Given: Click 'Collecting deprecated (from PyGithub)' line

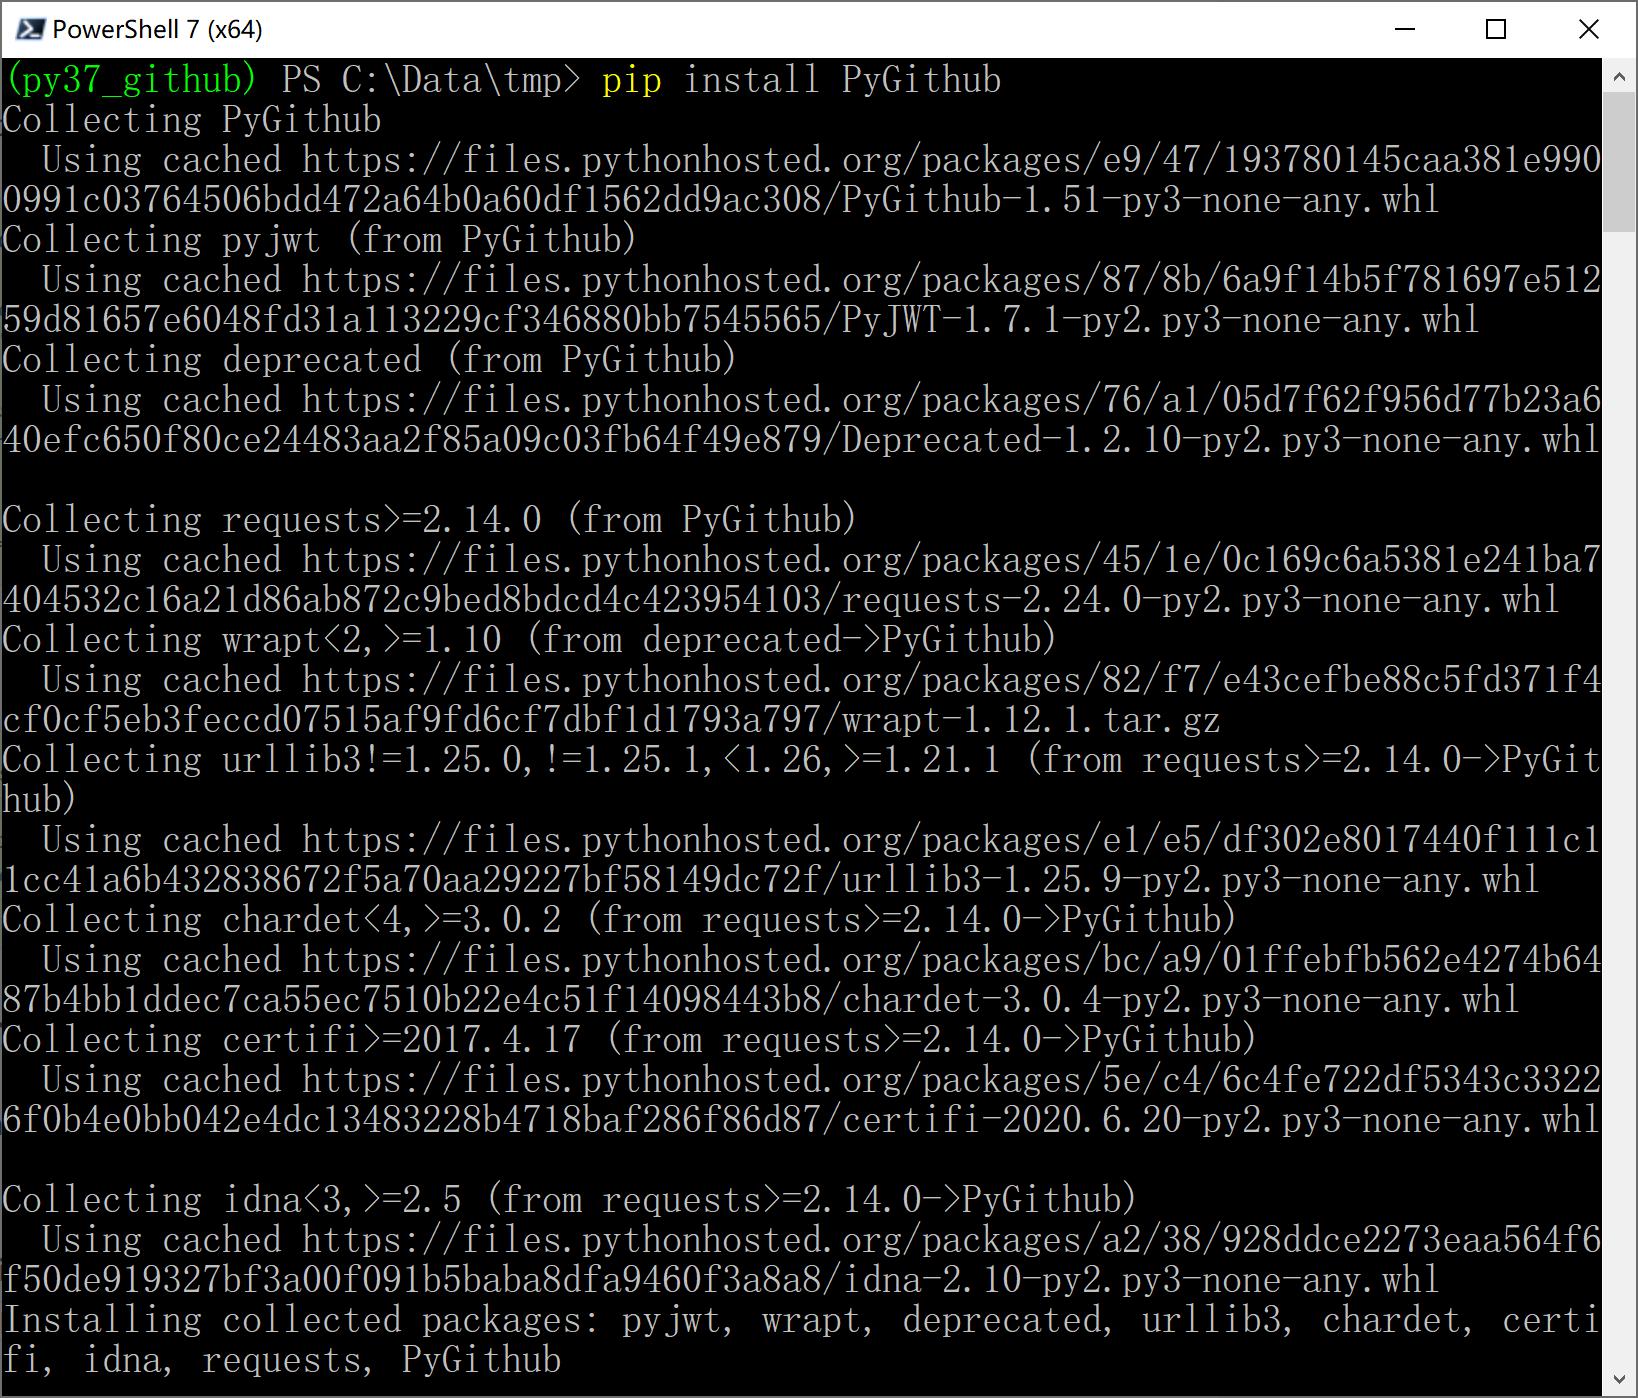Looking at the screenshot, I should pos(370,360).
